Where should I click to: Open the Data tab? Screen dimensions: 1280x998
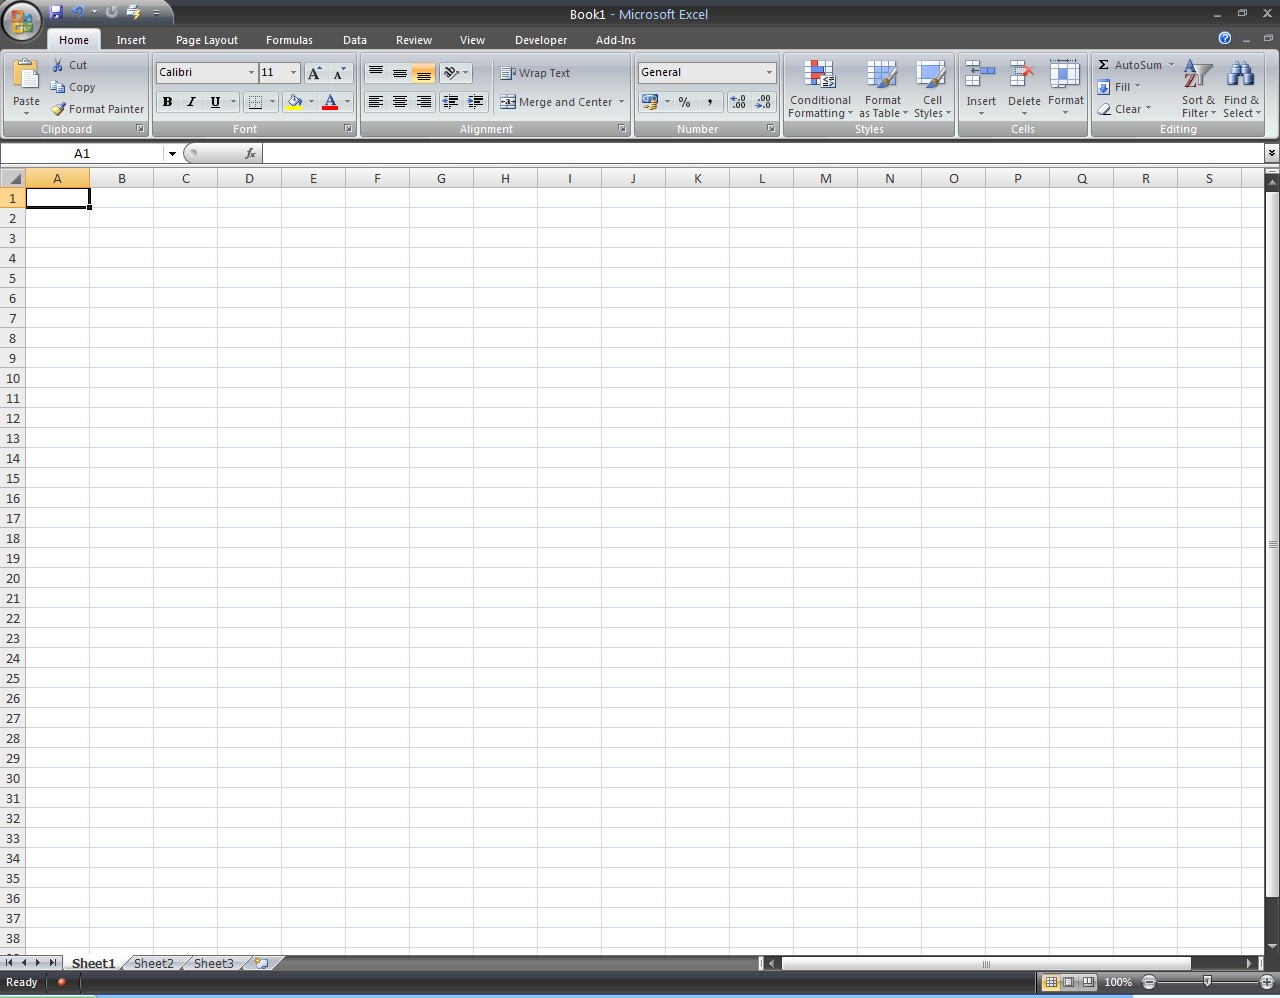(355, 40)
